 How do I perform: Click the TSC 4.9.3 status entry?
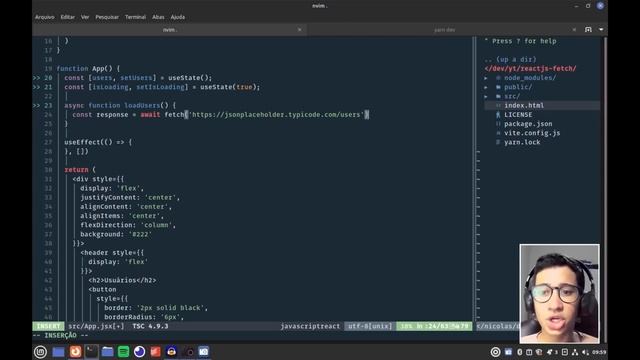coord(150,326)
